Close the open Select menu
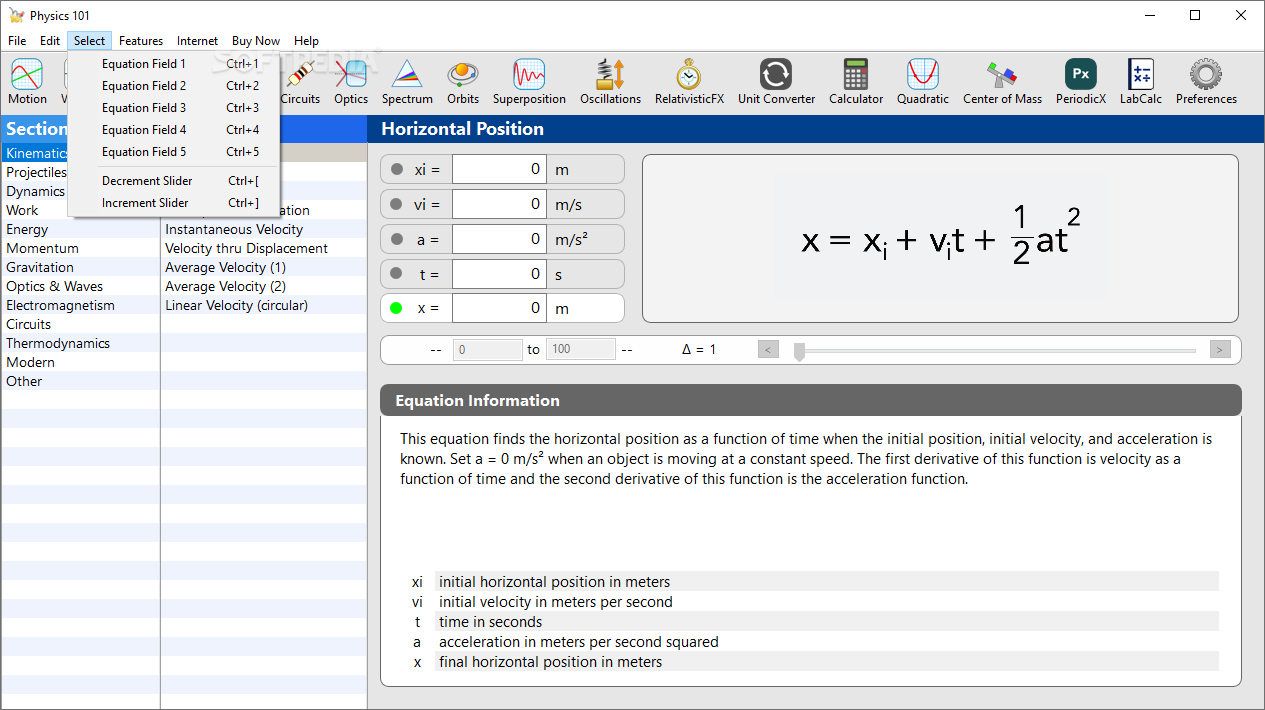This screenshot has height=710, width=1265. (x=89, y=41)
